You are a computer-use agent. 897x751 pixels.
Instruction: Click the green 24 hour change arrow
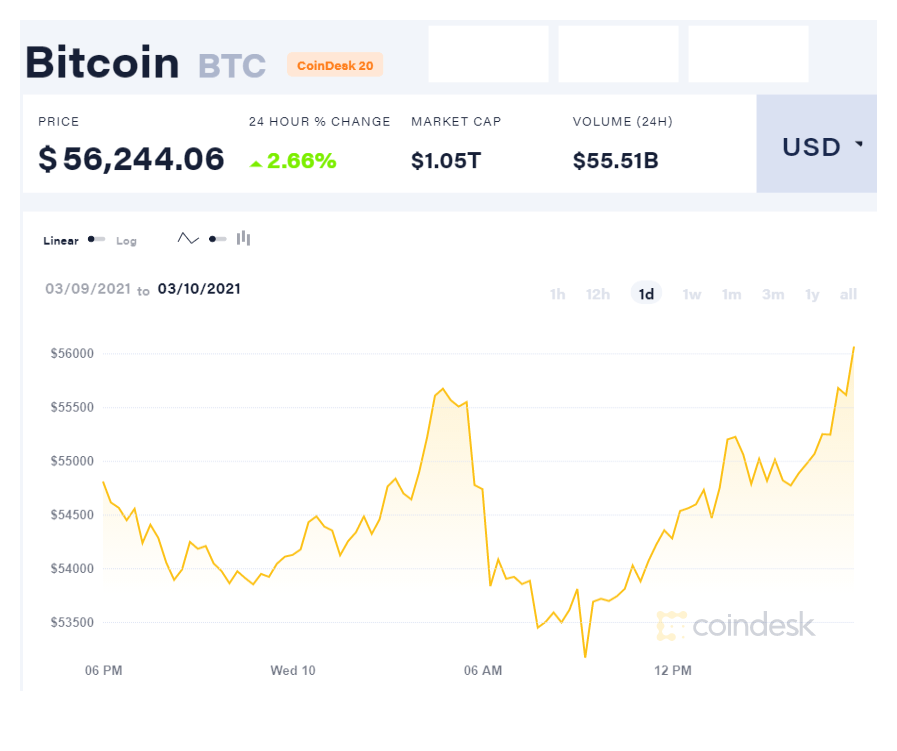pos(256,164)
